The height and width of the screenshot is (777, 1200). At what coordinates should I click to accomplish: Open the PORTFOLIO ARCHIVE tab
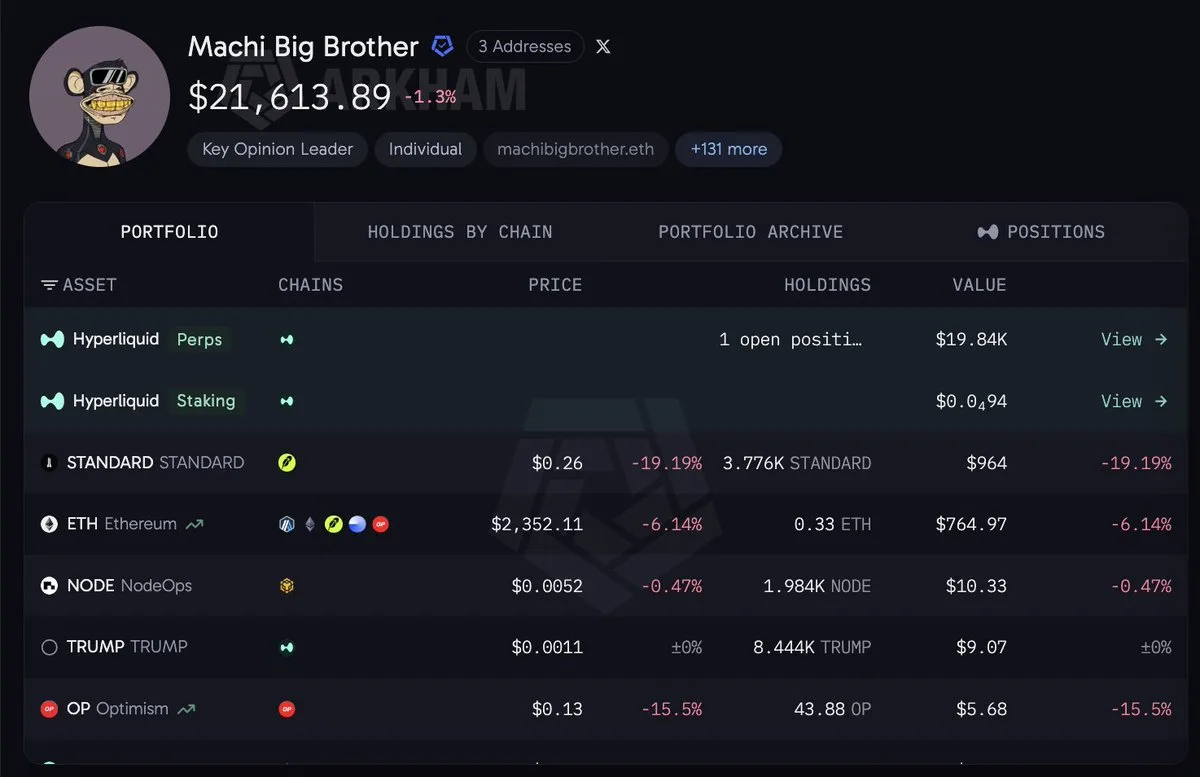point(750,232)
